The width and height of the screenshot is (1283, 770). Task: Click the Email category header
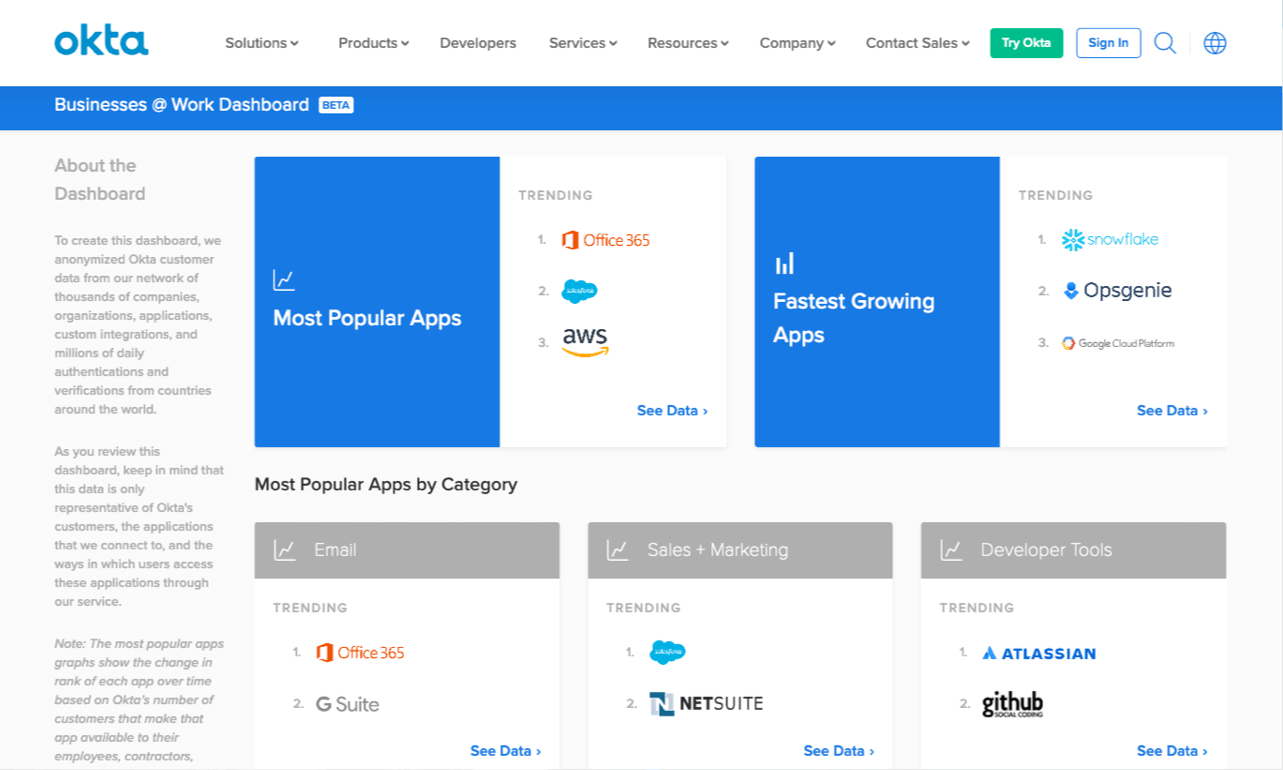coord(407,550)
